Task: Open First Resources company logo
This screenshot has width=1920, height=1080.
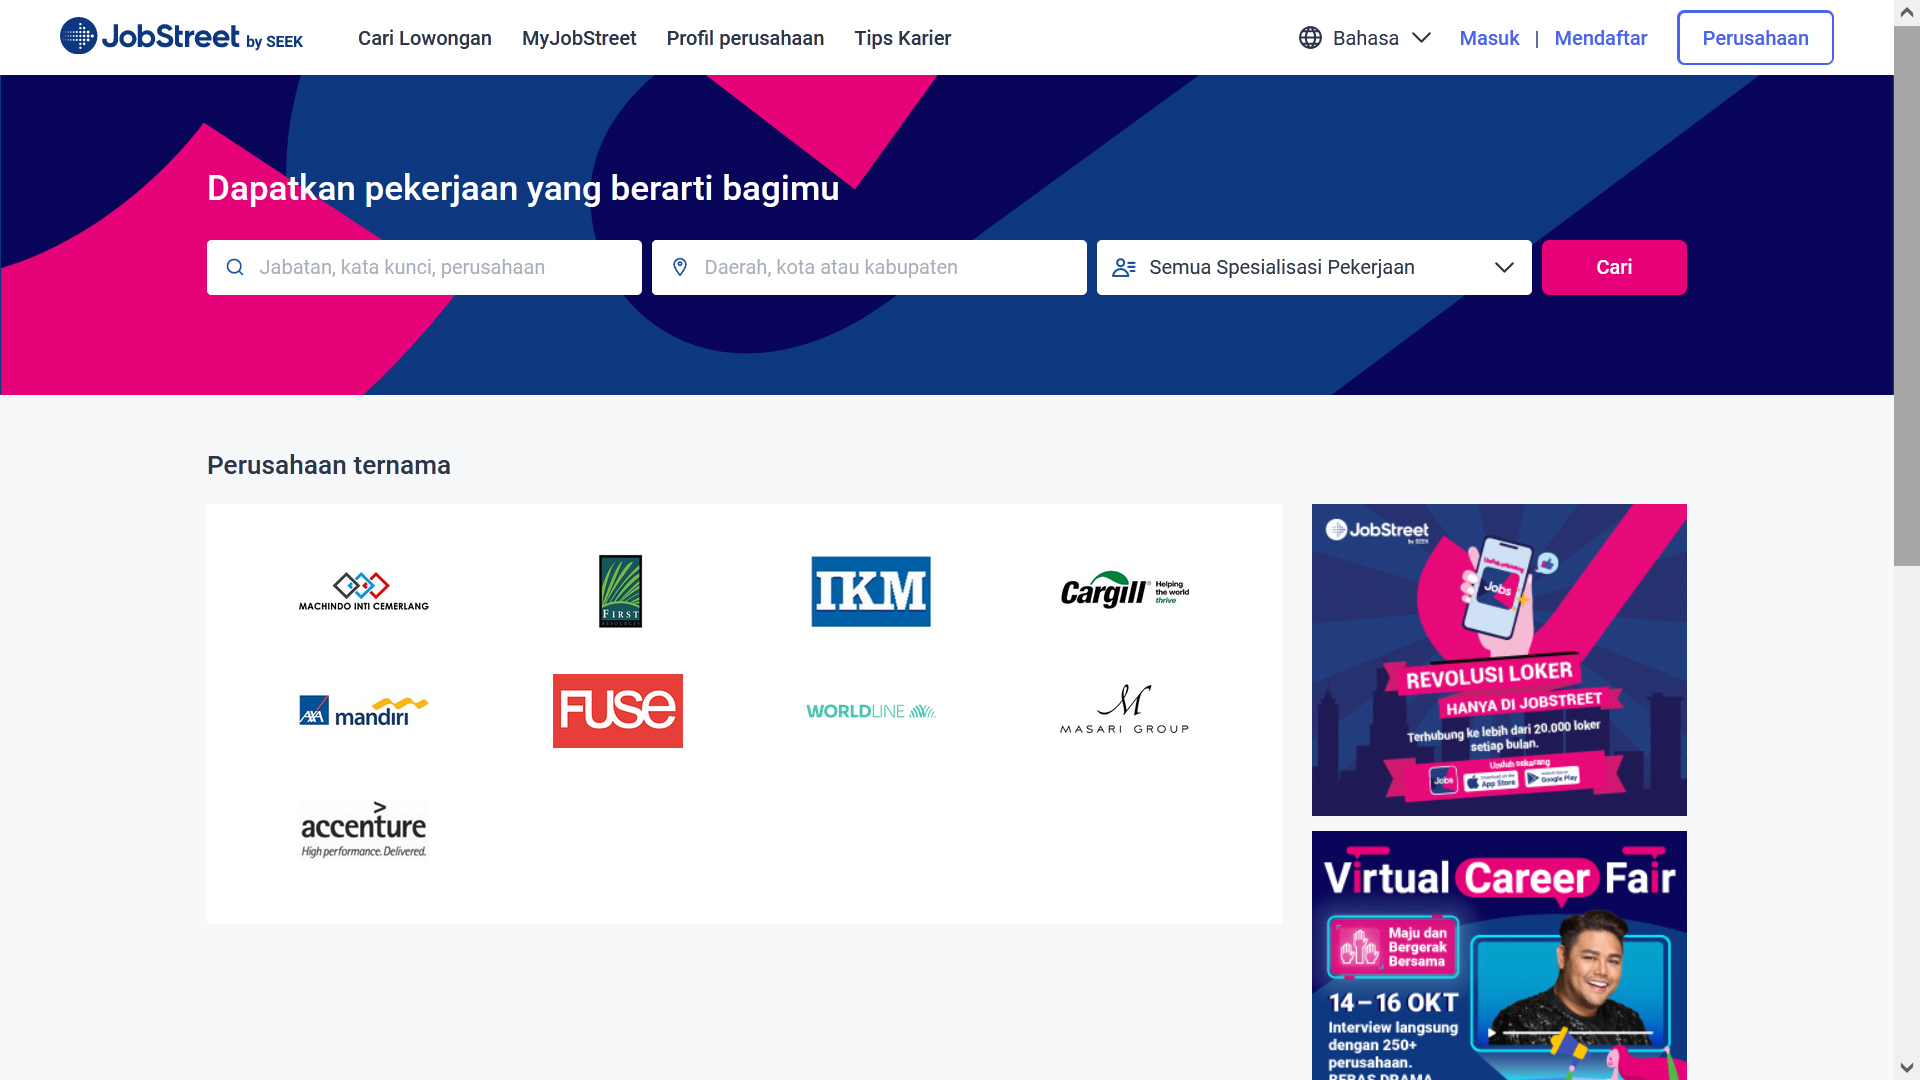Action: tap(620, 591)
